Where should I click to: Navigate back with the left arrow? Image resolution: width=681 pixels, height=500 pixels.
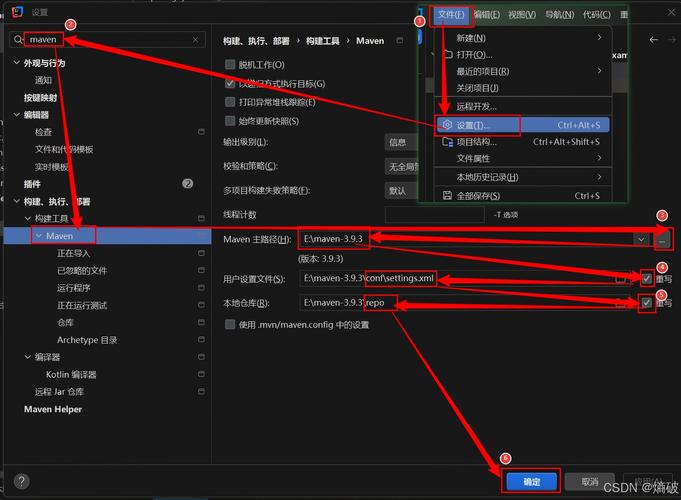654,40
